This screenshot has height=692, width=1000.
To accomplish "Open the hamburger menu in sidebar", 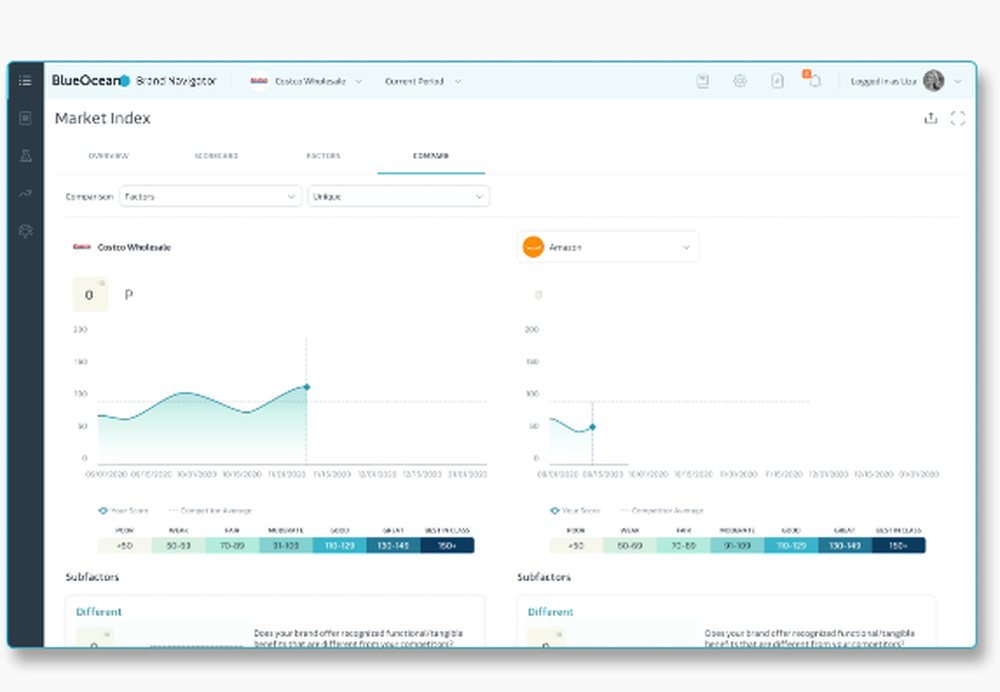I will [26, 80].
